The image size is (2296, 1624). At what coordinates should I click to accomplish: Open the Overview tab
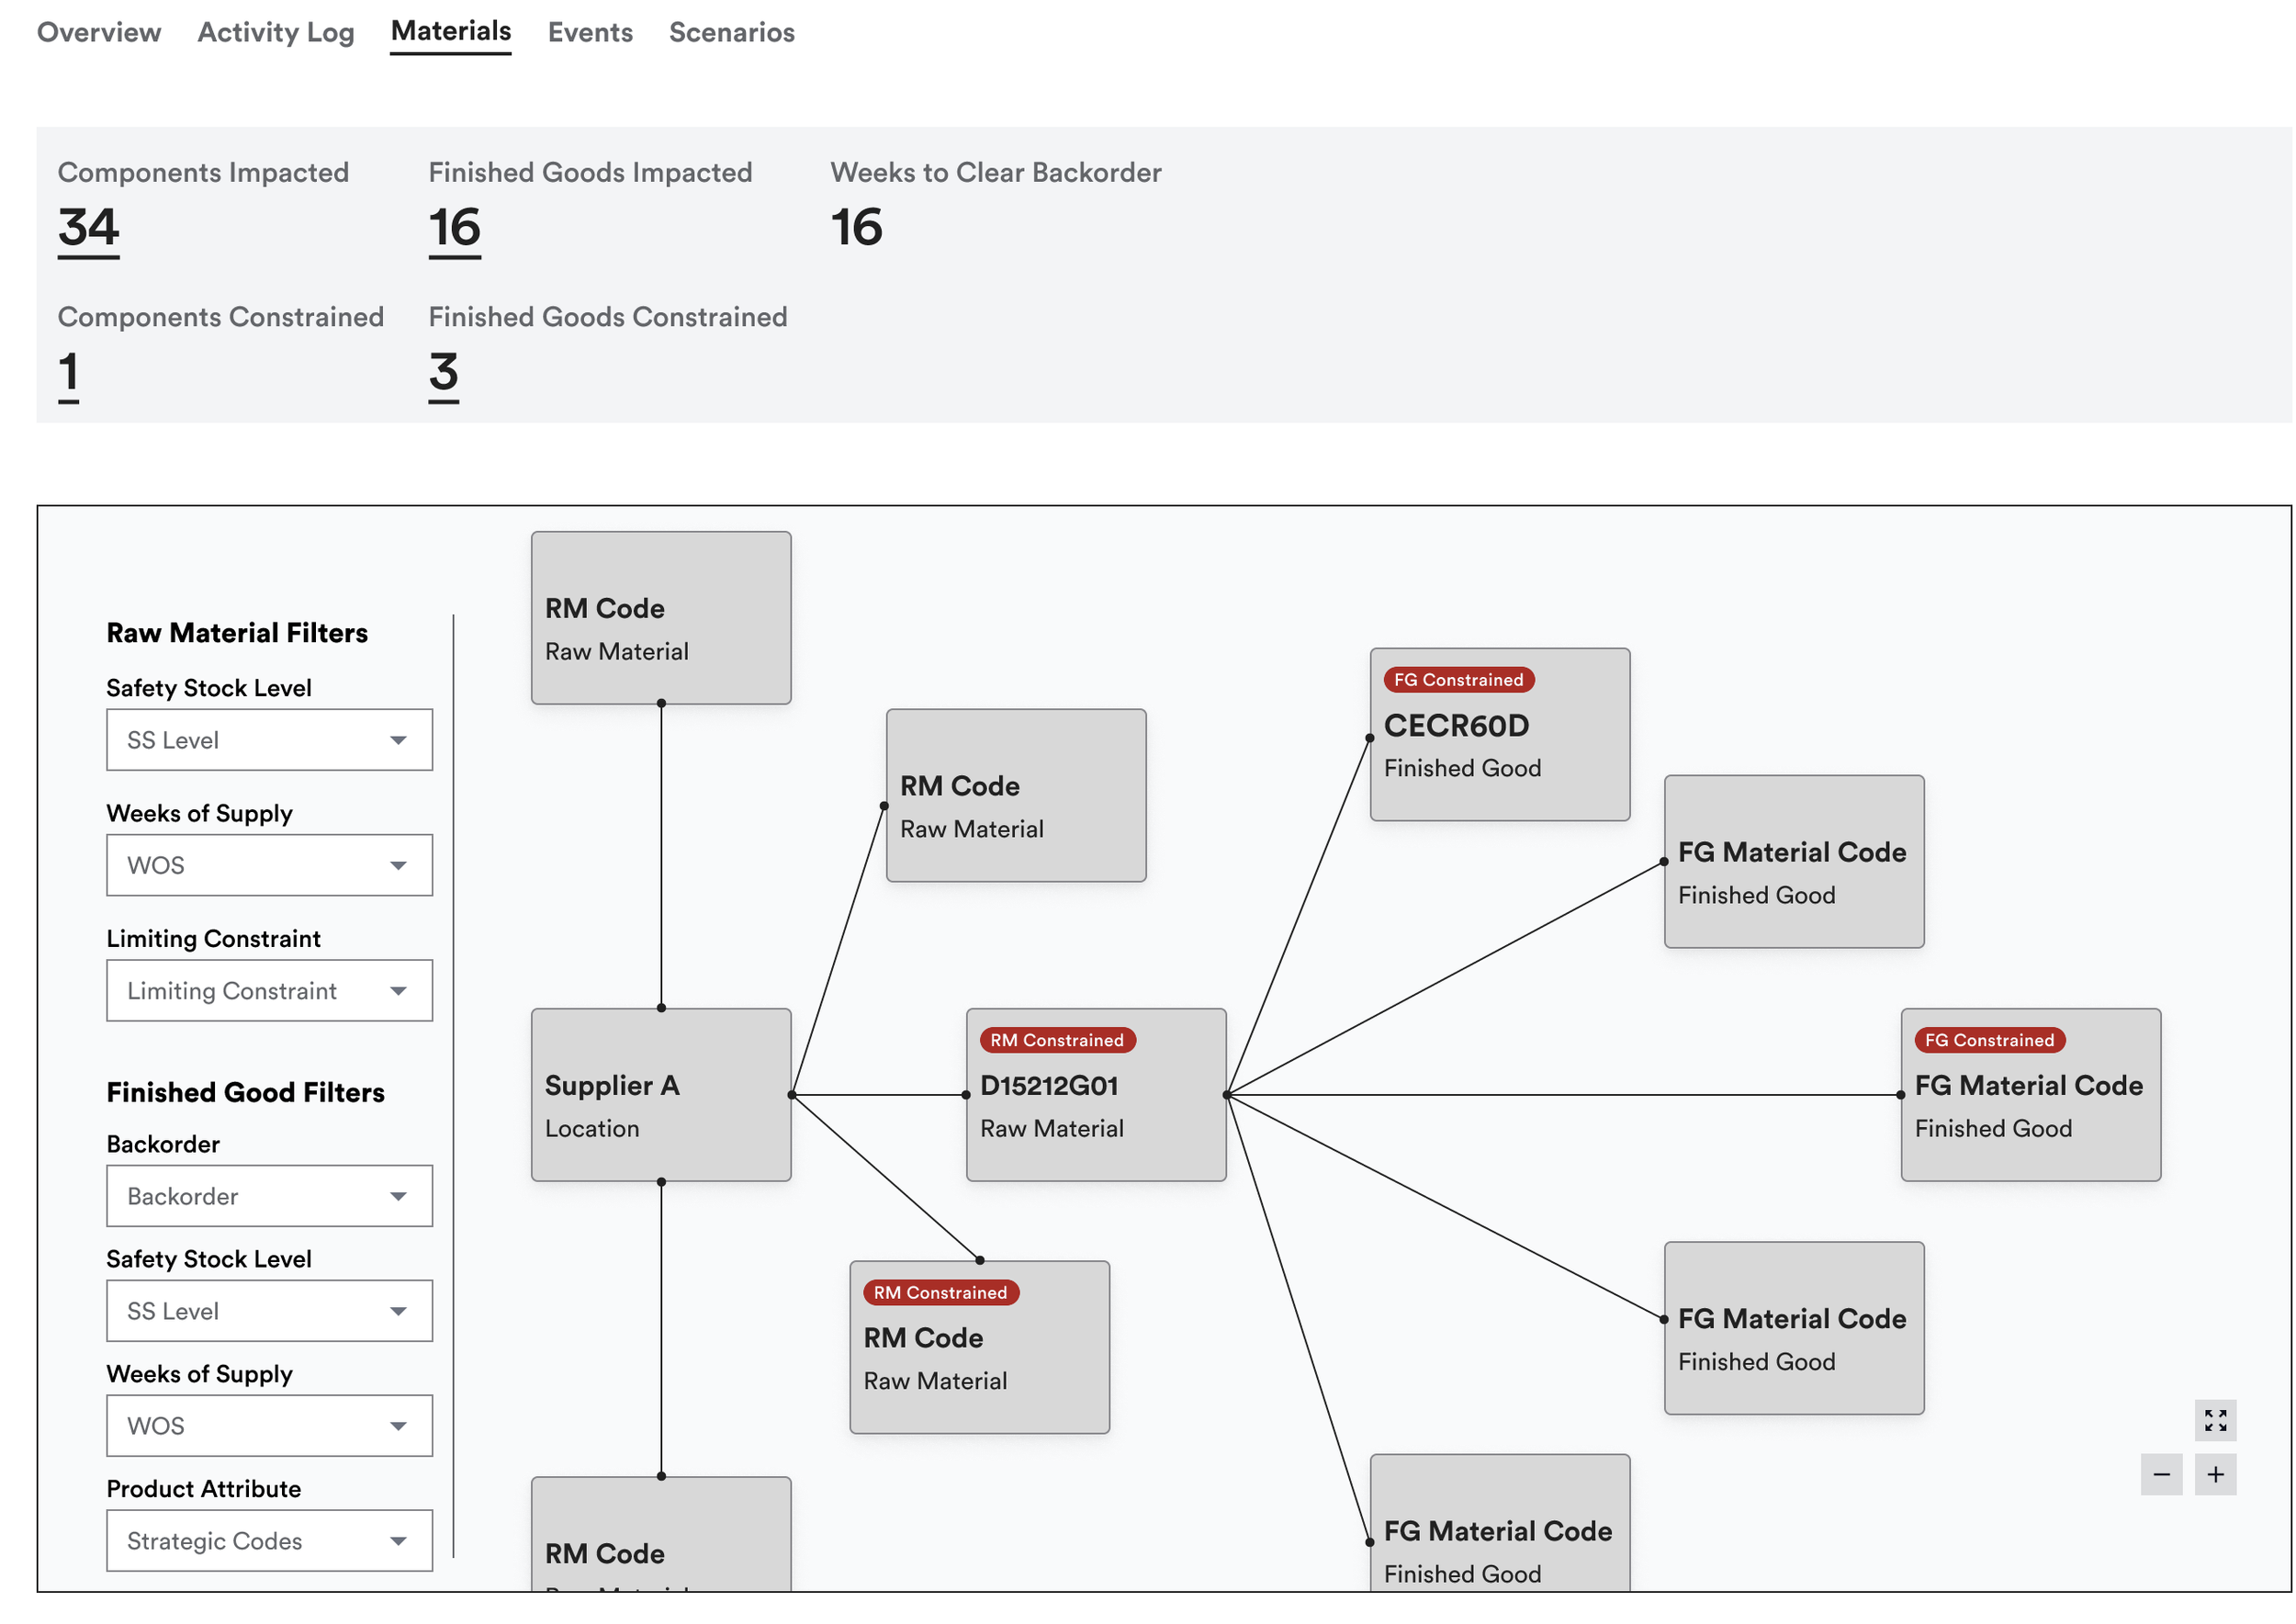click(x=99, y=32)
